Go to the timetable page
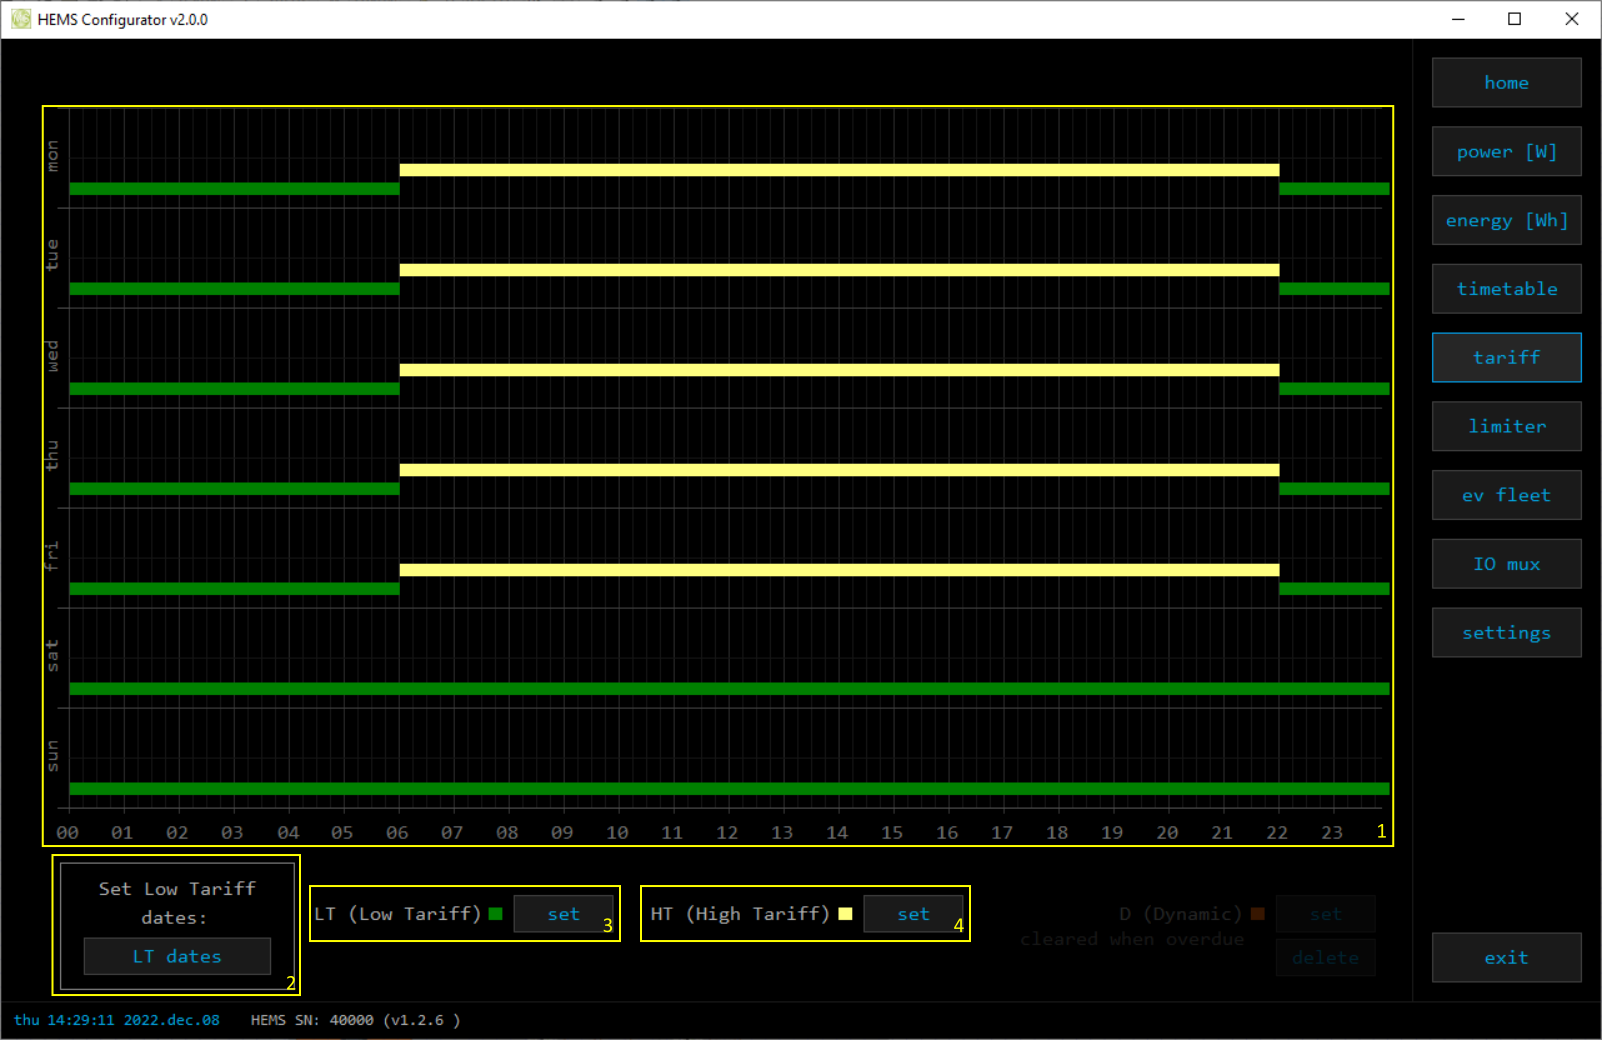The width and height of the screenshot is (1602, 1040). [x=1506, y=289]
